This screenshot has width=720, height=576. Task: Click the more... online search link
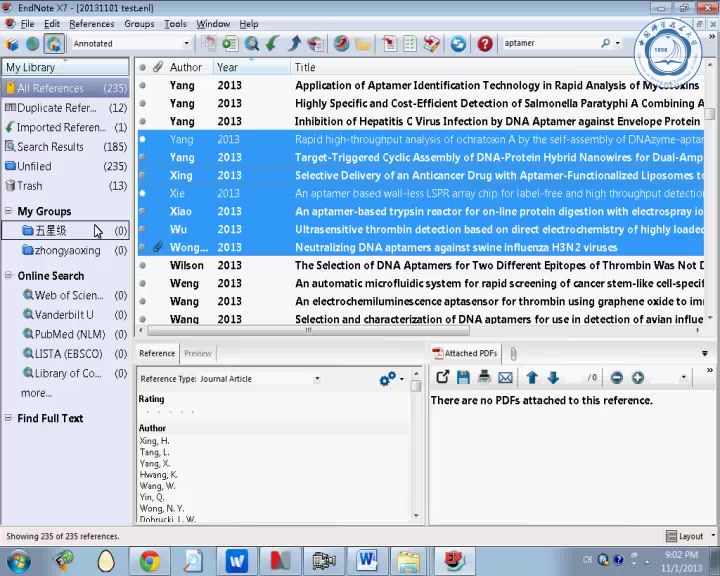click(36, 393)
